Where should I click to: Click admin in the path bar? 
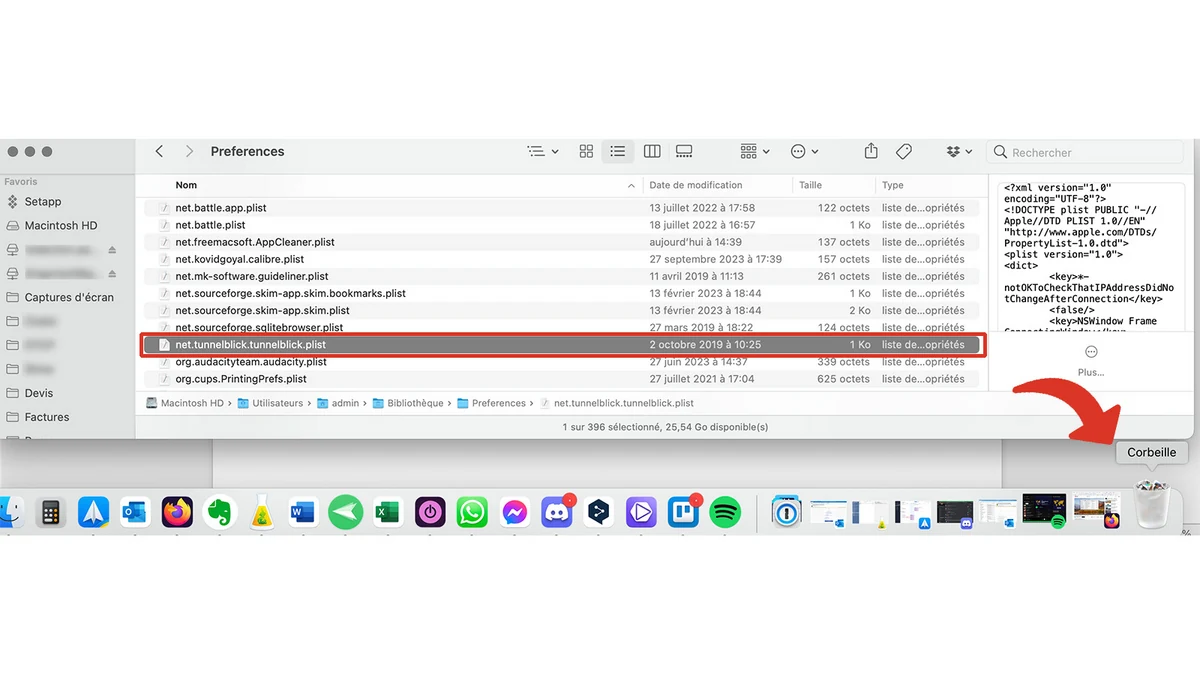[x=338, y=403]
